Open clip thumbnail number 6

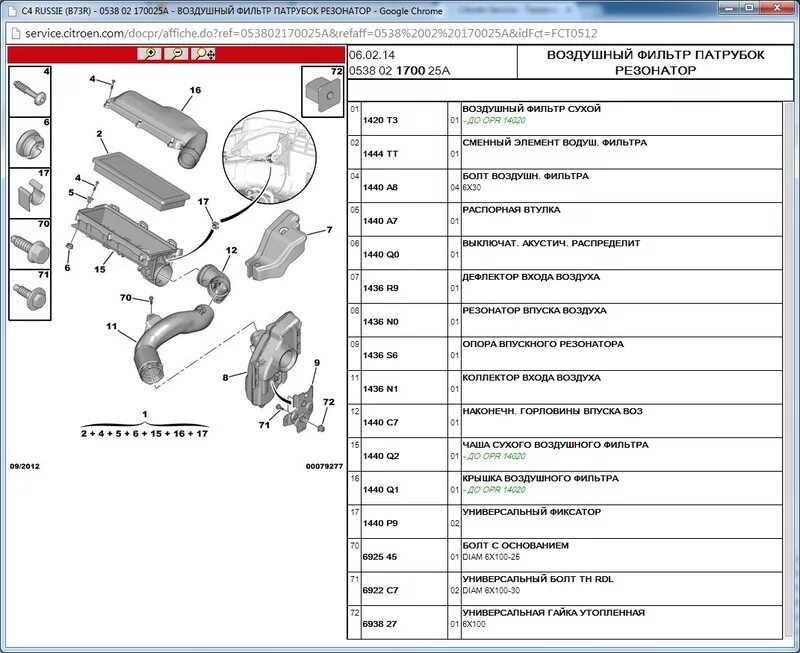tap(30, 142)
